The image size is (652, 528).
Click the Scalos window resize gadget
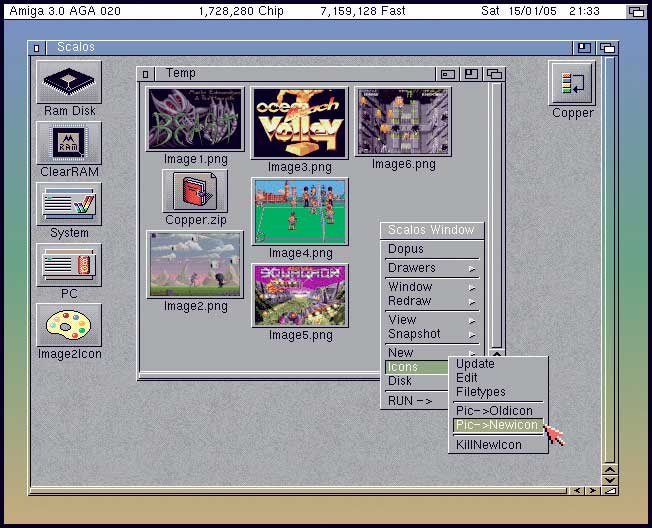click(610, 491)
